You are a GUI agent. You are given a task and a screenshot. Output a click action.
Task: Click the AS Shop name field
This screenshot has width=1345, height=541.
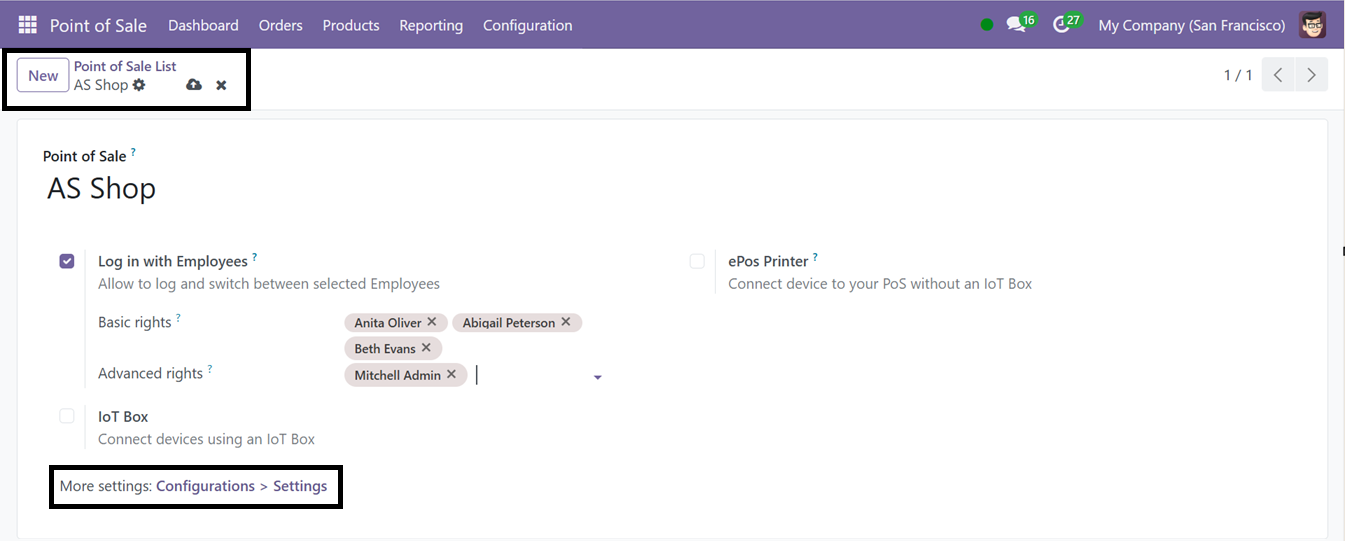tap(101, 188)
